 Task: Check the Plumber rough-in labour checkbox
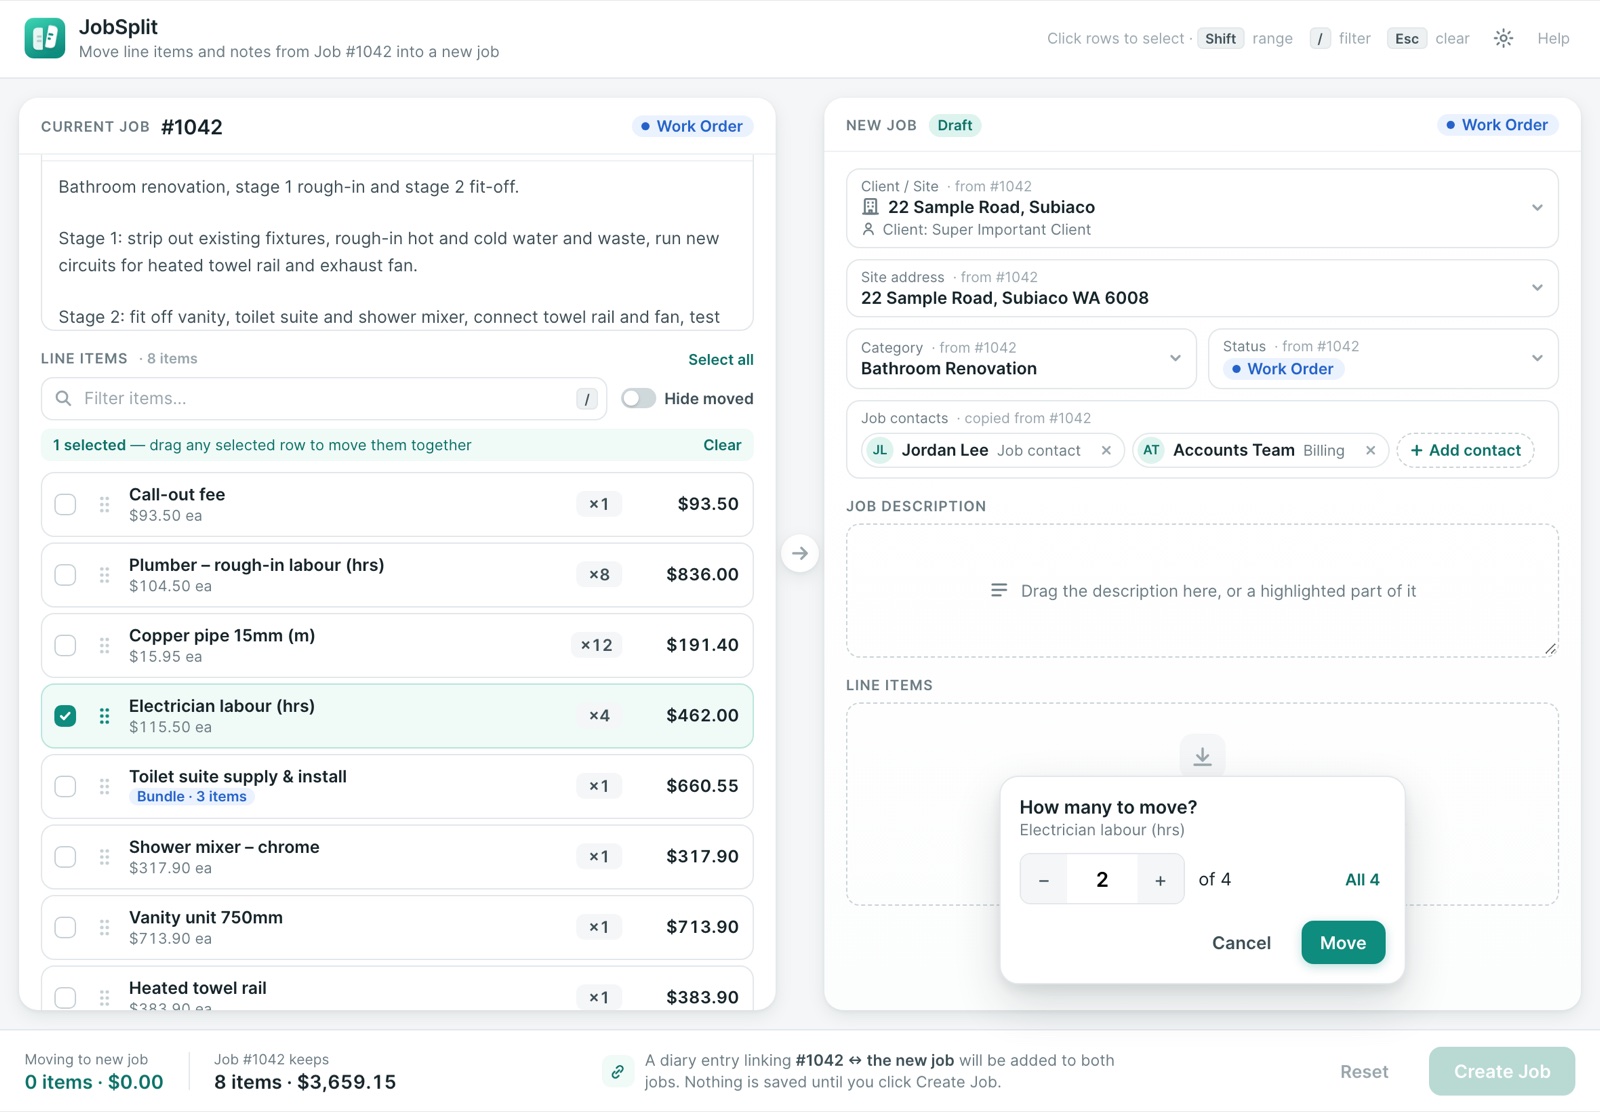(65, 575)
